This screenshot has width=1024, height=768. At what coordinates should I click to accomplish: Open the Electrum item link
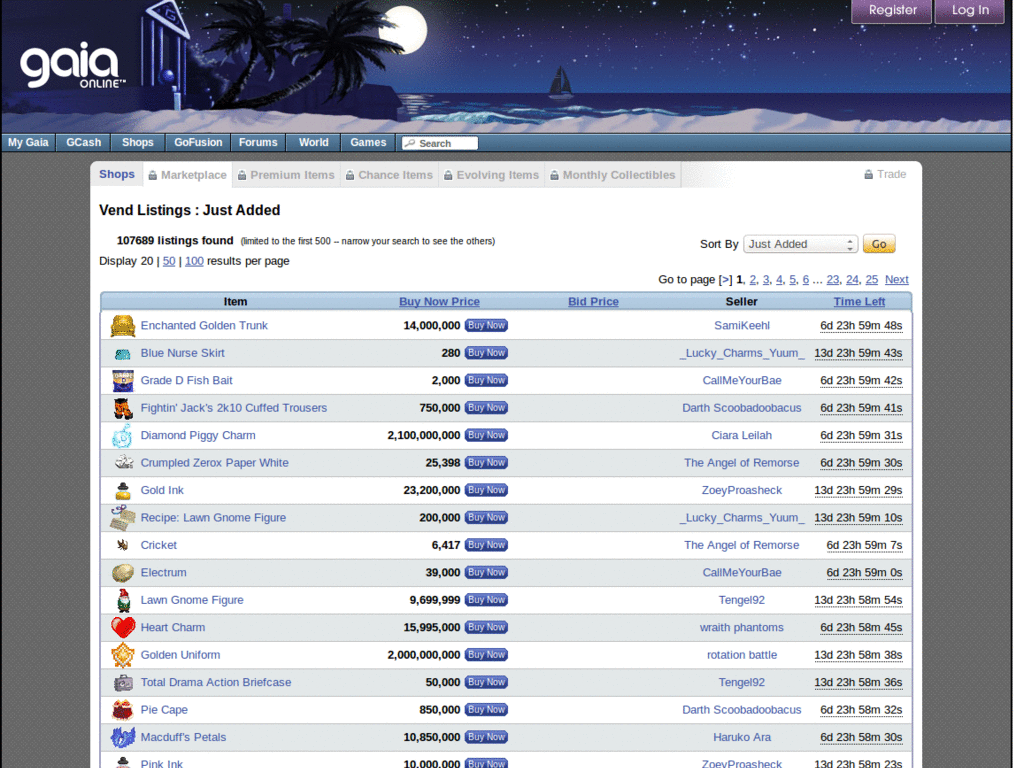163,573
